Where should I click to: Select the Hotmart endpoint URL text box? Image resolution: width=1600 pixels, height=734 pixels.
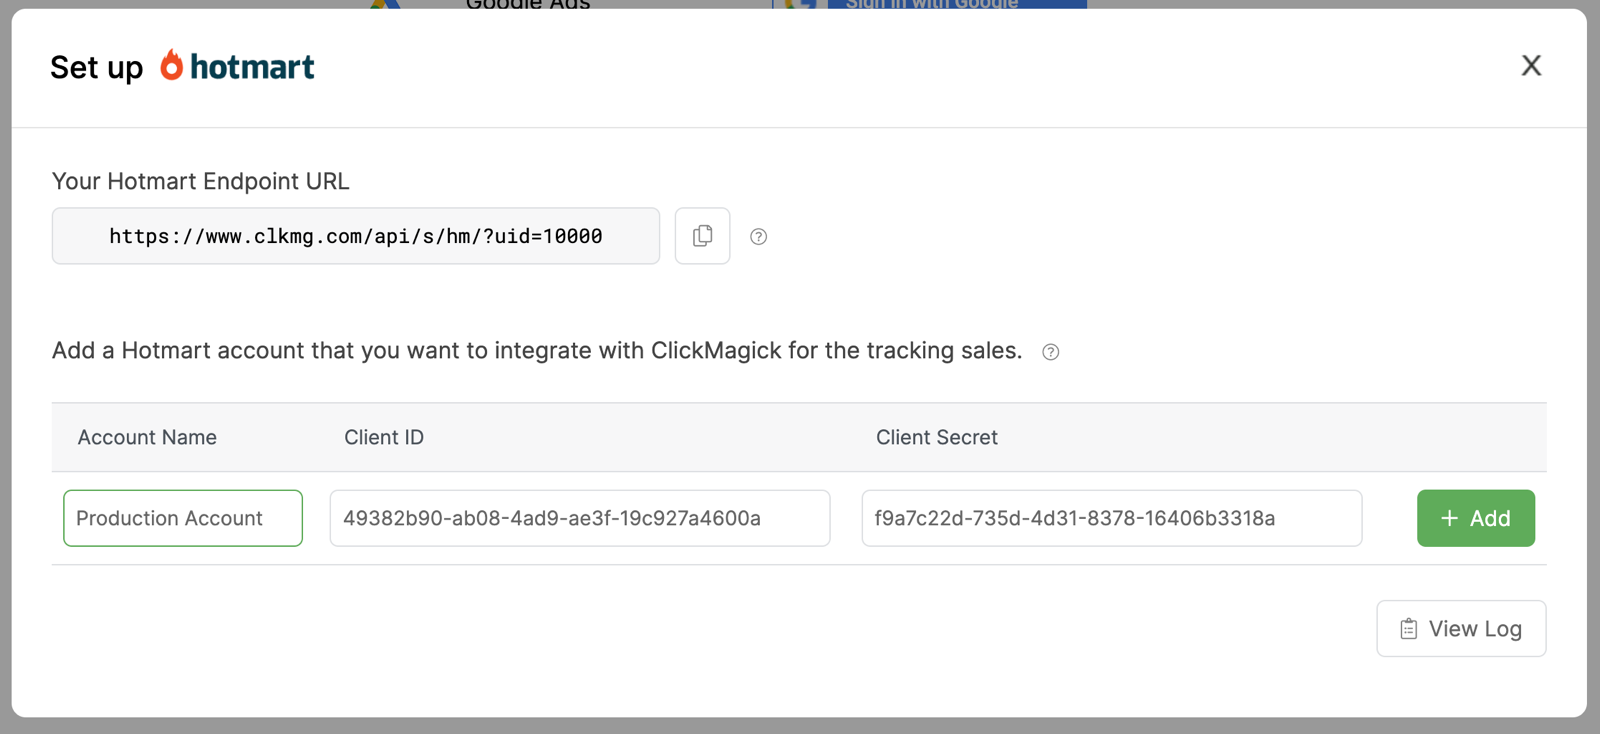coord(356,236)
